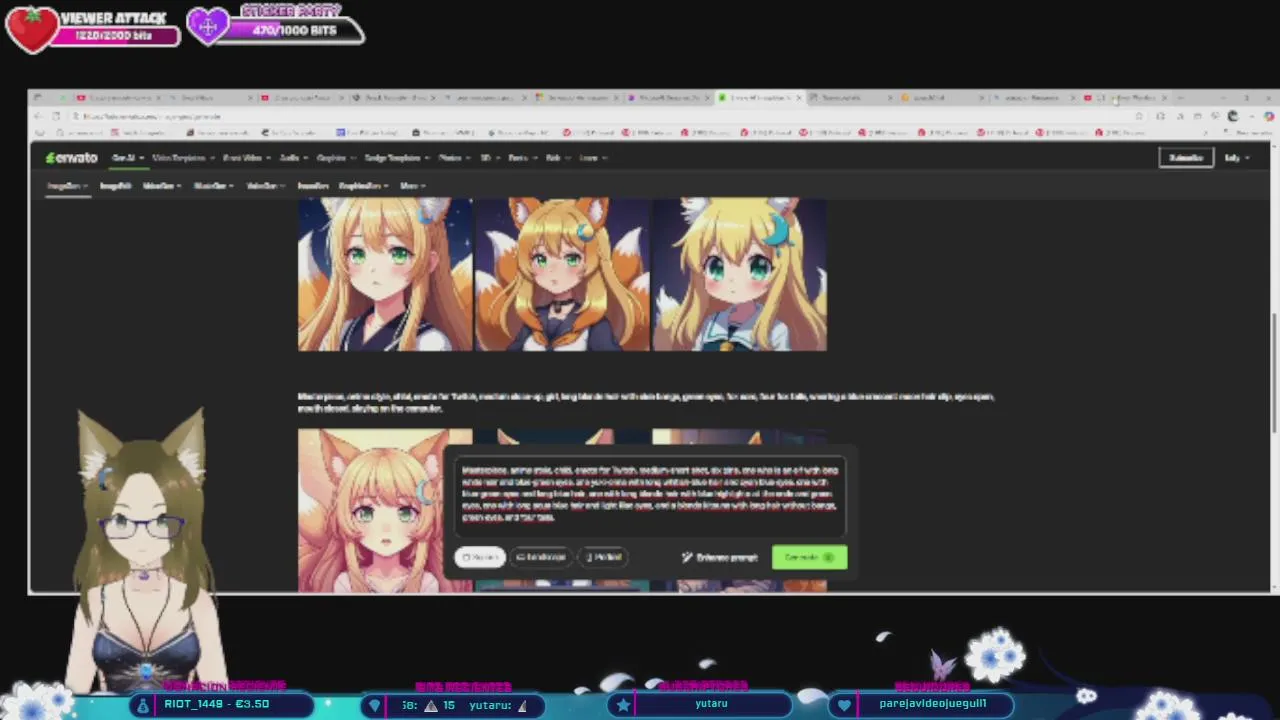Expand the Gen AI menu

point(127,158)
